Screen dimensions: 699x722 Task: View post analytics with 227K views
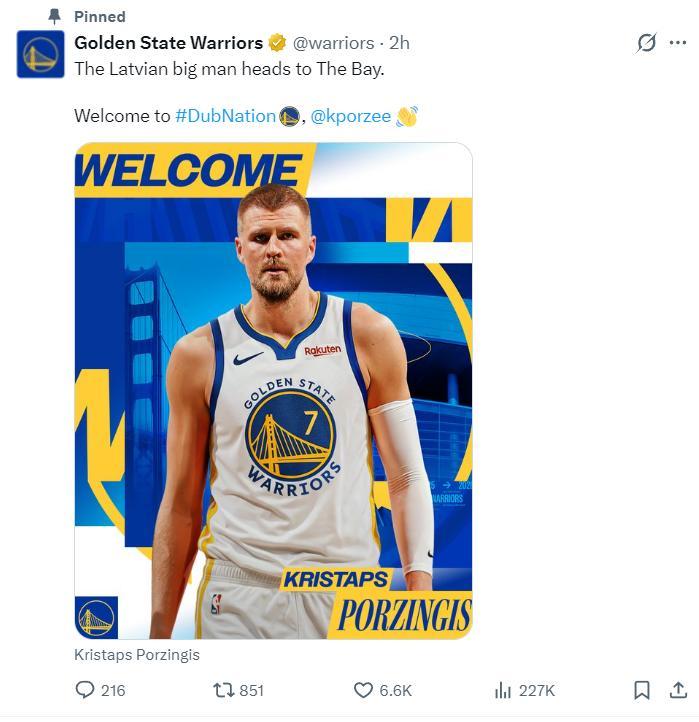tap(503, 690)
